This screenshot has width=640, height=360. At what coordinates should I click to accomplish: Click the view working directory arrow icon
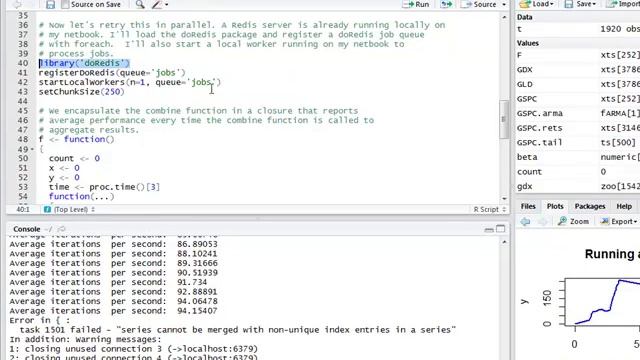[x=61, y=229]
